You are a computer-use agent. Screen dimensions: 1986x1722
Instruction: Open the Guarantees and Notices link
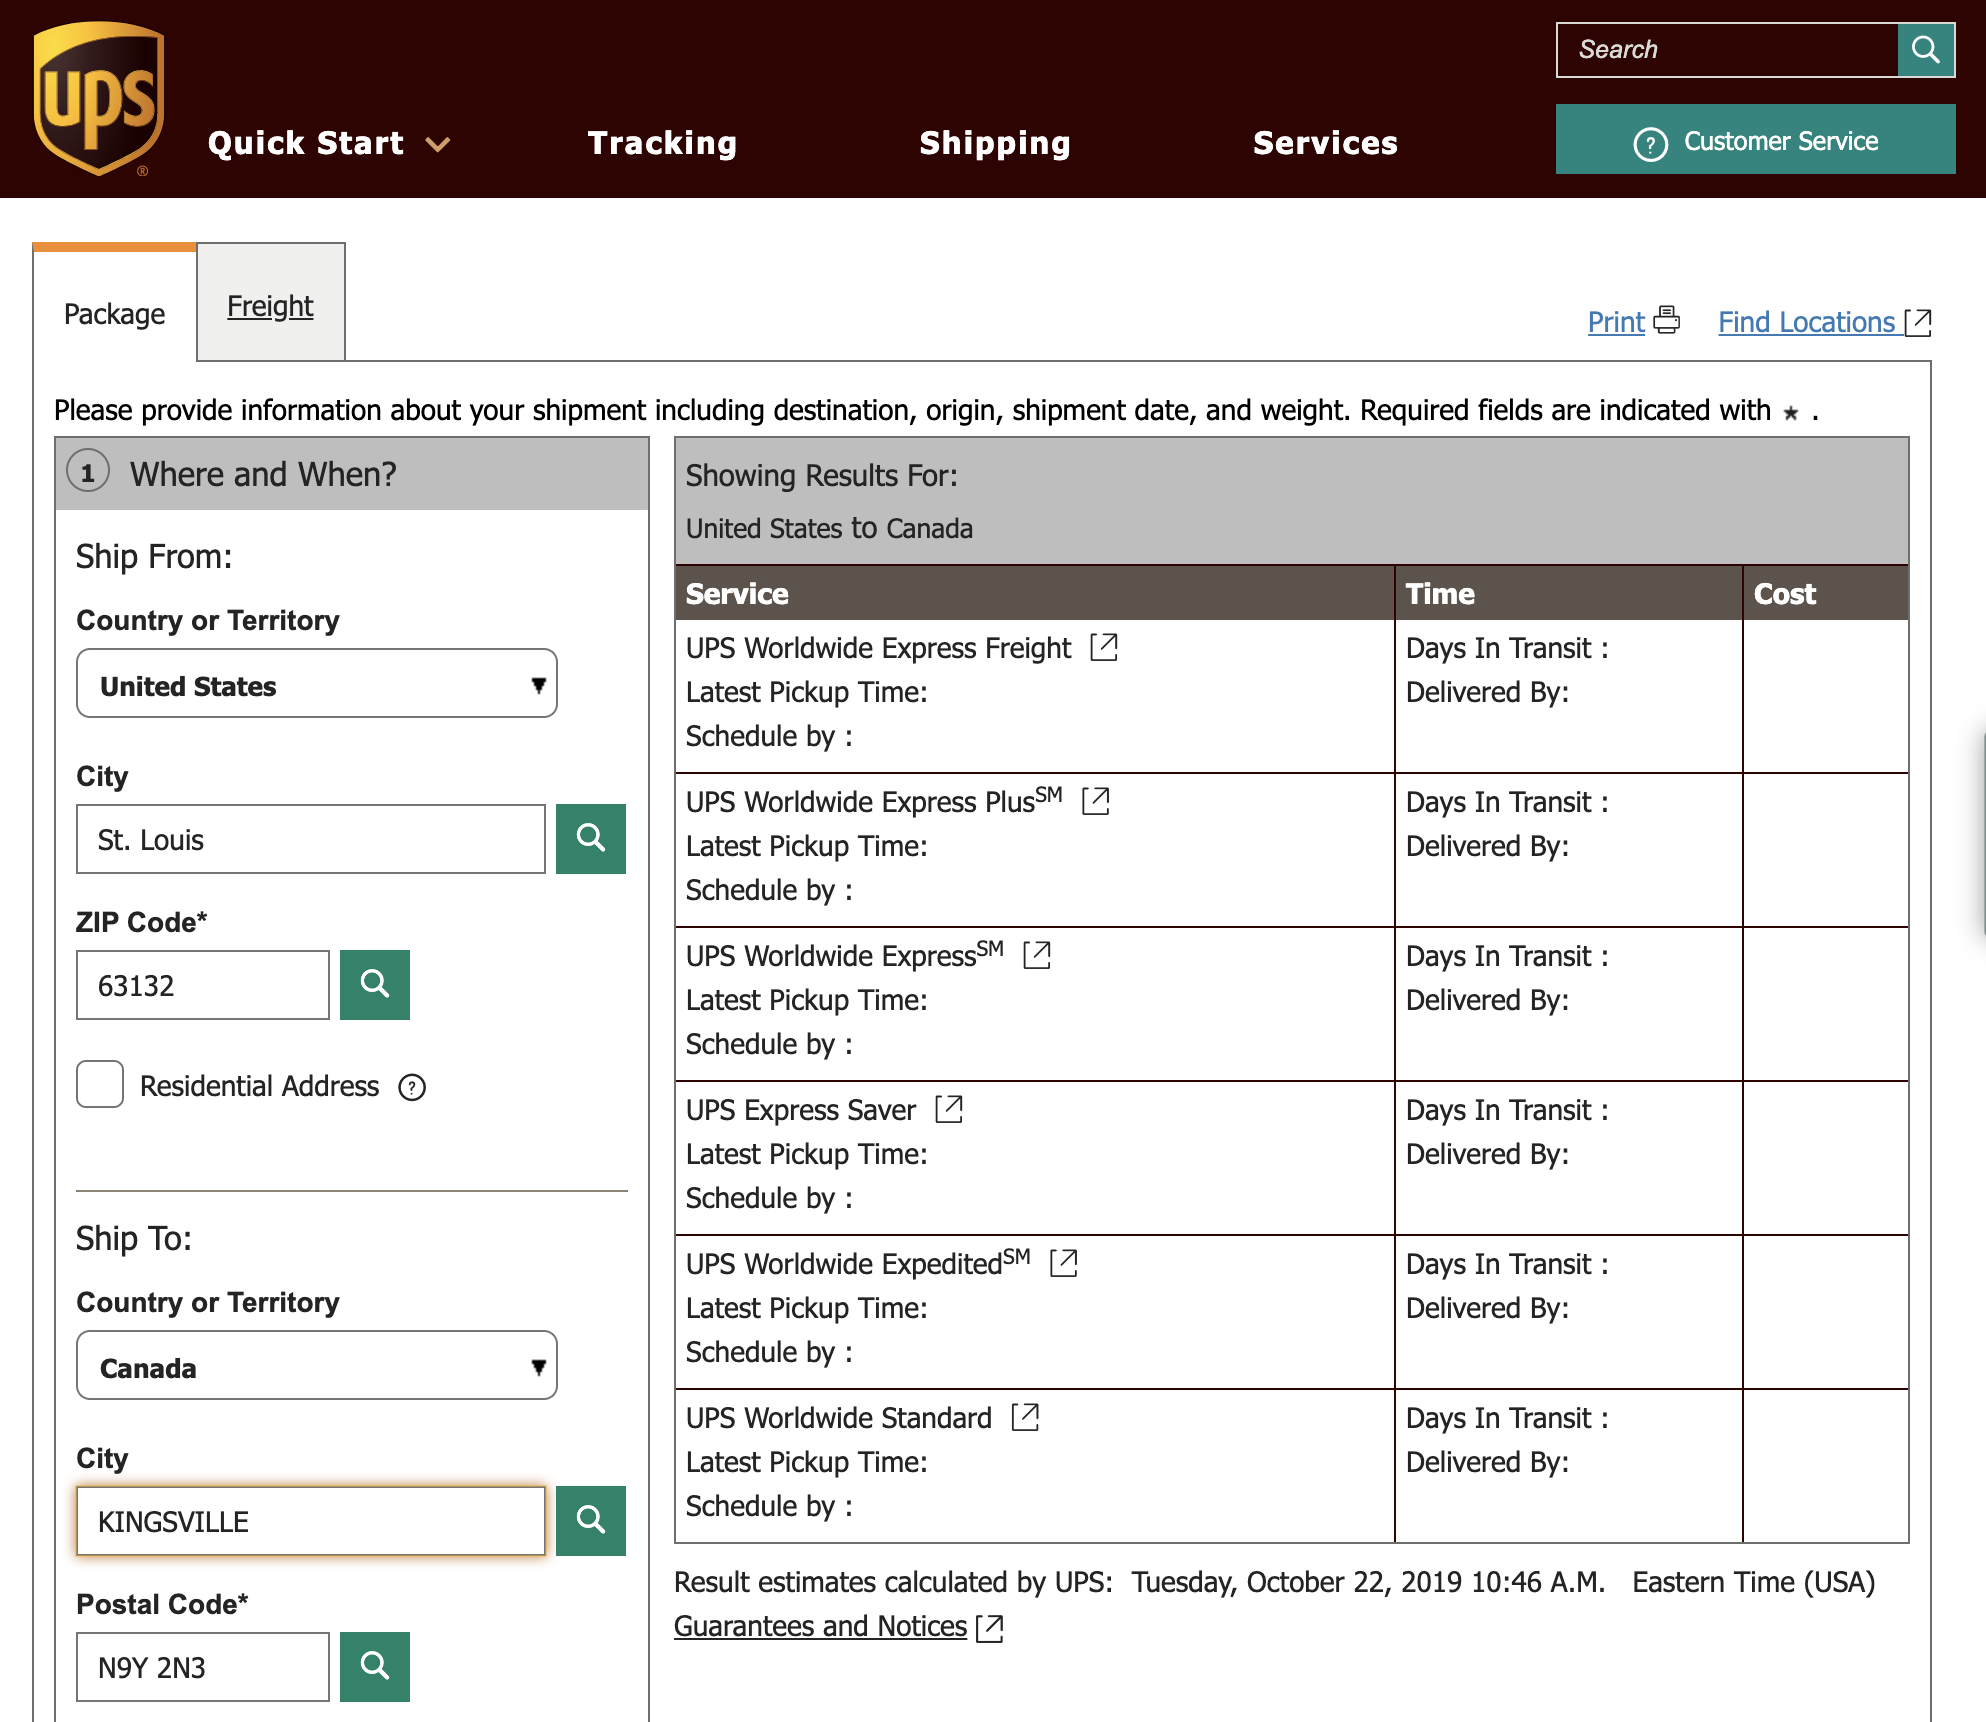(x=820, y=1626)
